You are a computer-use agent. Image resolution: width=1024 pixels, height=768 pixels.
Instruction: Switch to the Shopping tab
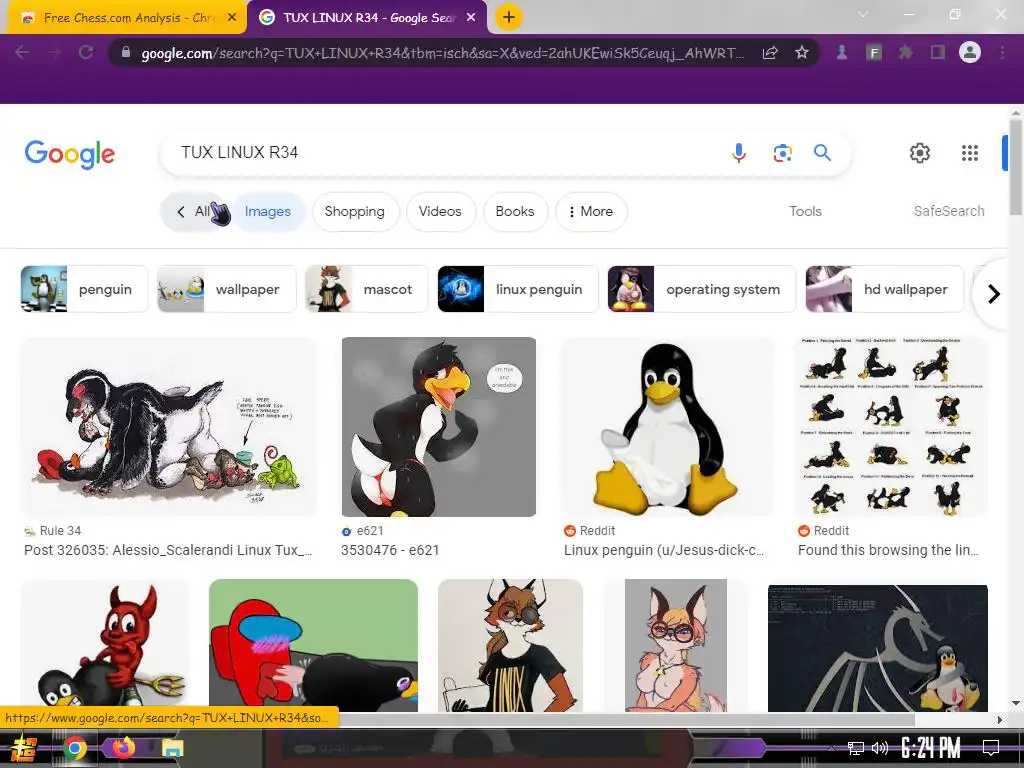tap(355, 212)
